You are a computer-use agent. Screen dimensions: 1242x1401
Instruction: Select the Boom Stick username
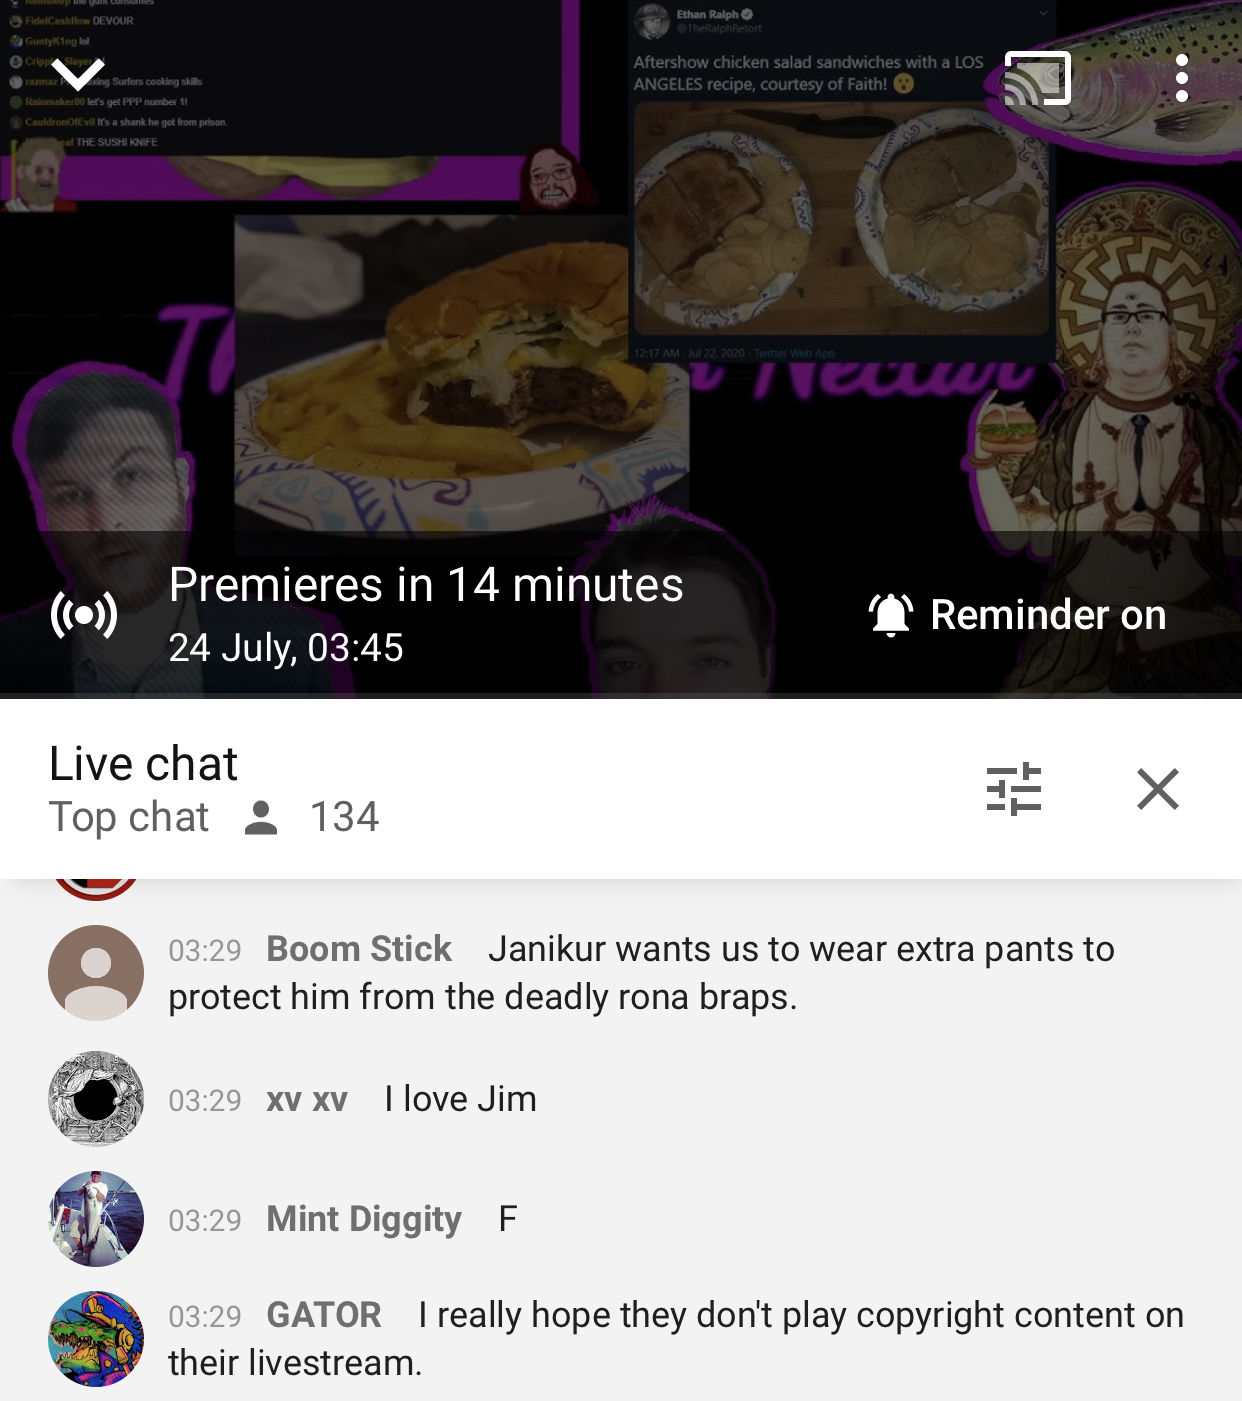pyautogui.click(x=359, y=949)
